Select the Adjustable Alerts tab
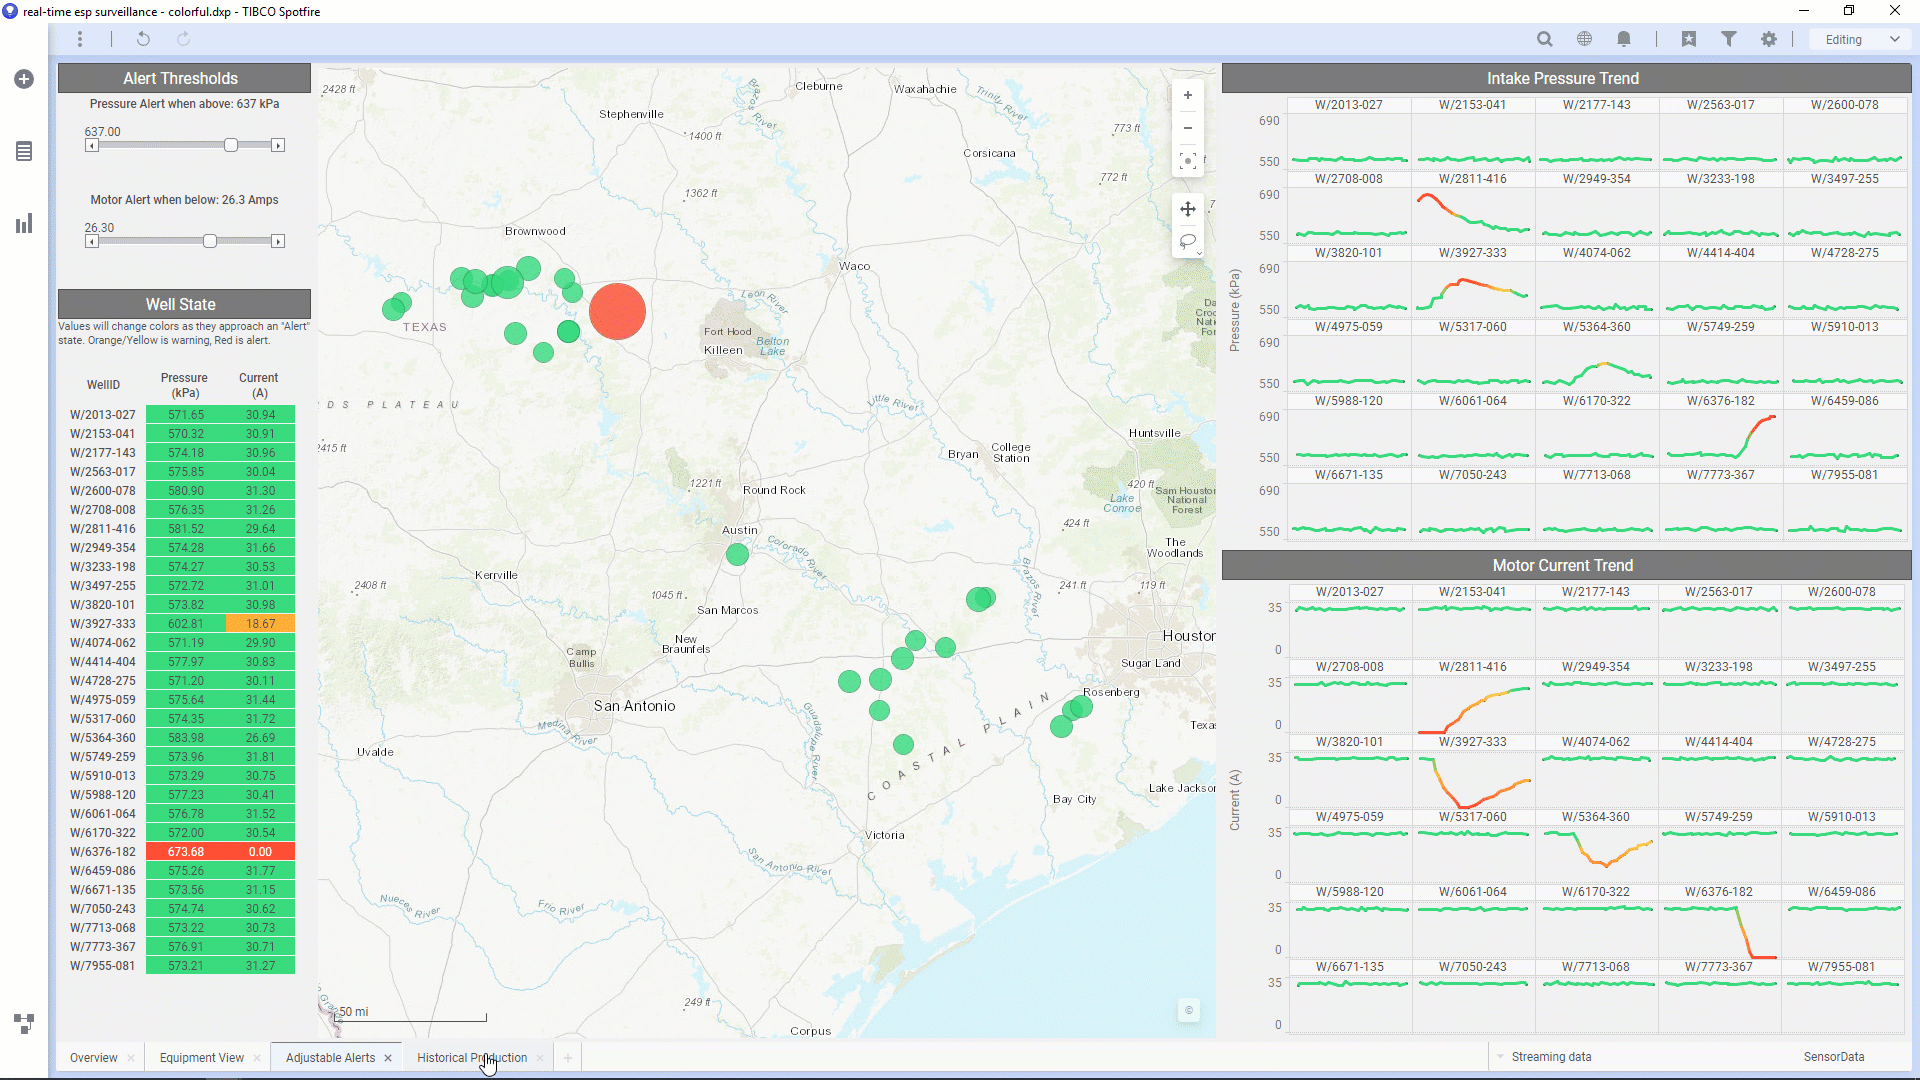 331,1058
